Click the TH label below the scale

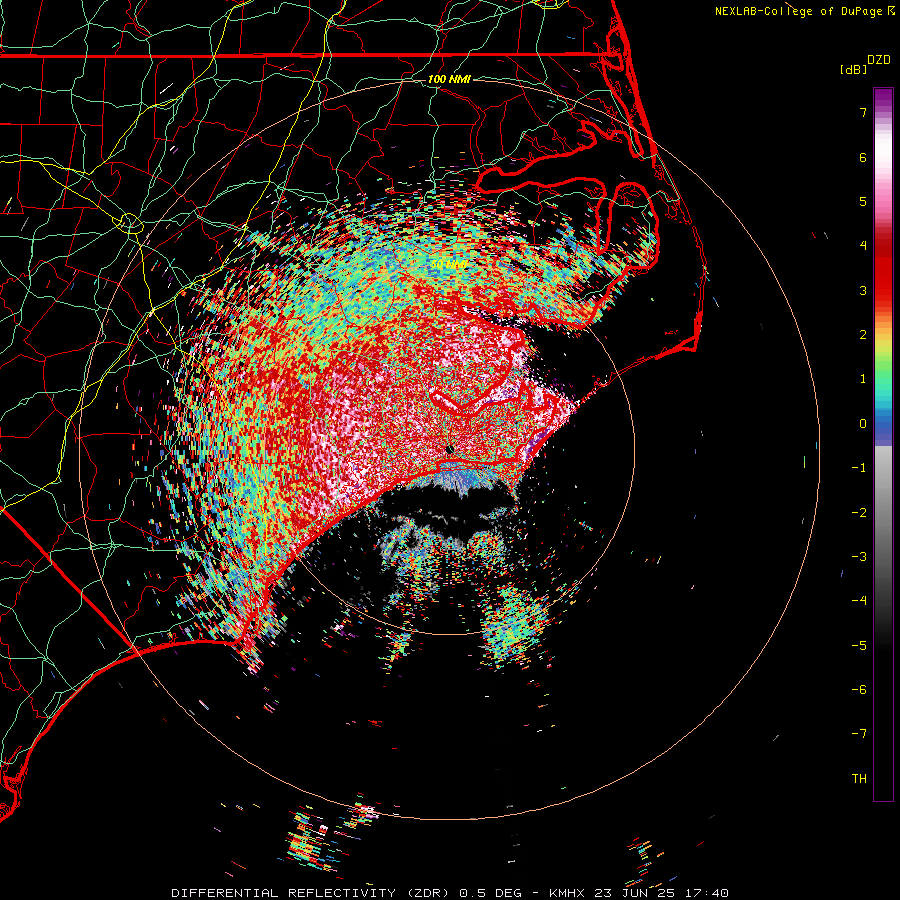[859, 779]
